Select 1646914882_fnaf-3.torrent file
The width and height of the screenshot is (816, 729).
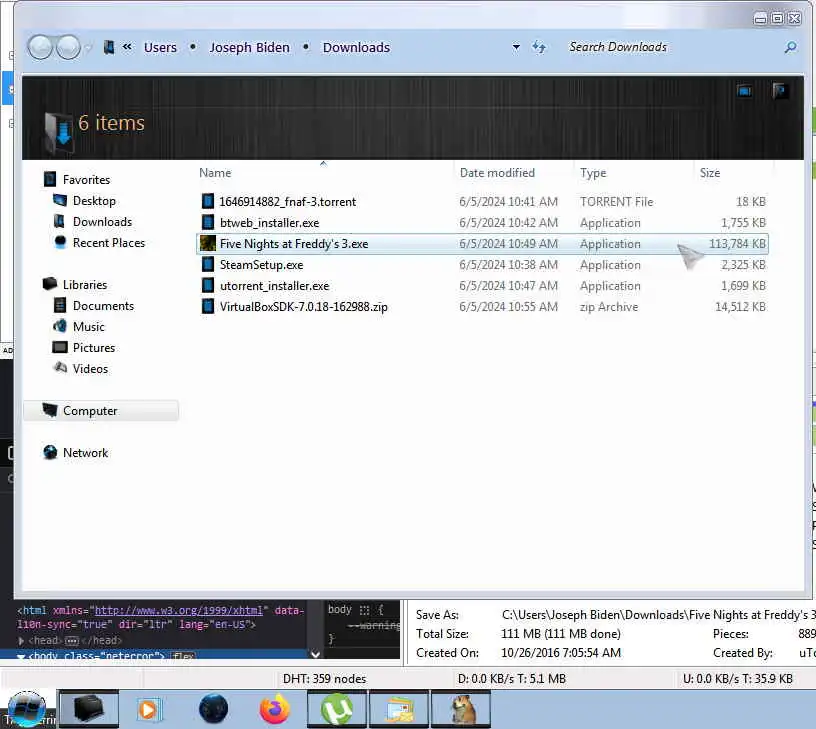pos(482,201)
